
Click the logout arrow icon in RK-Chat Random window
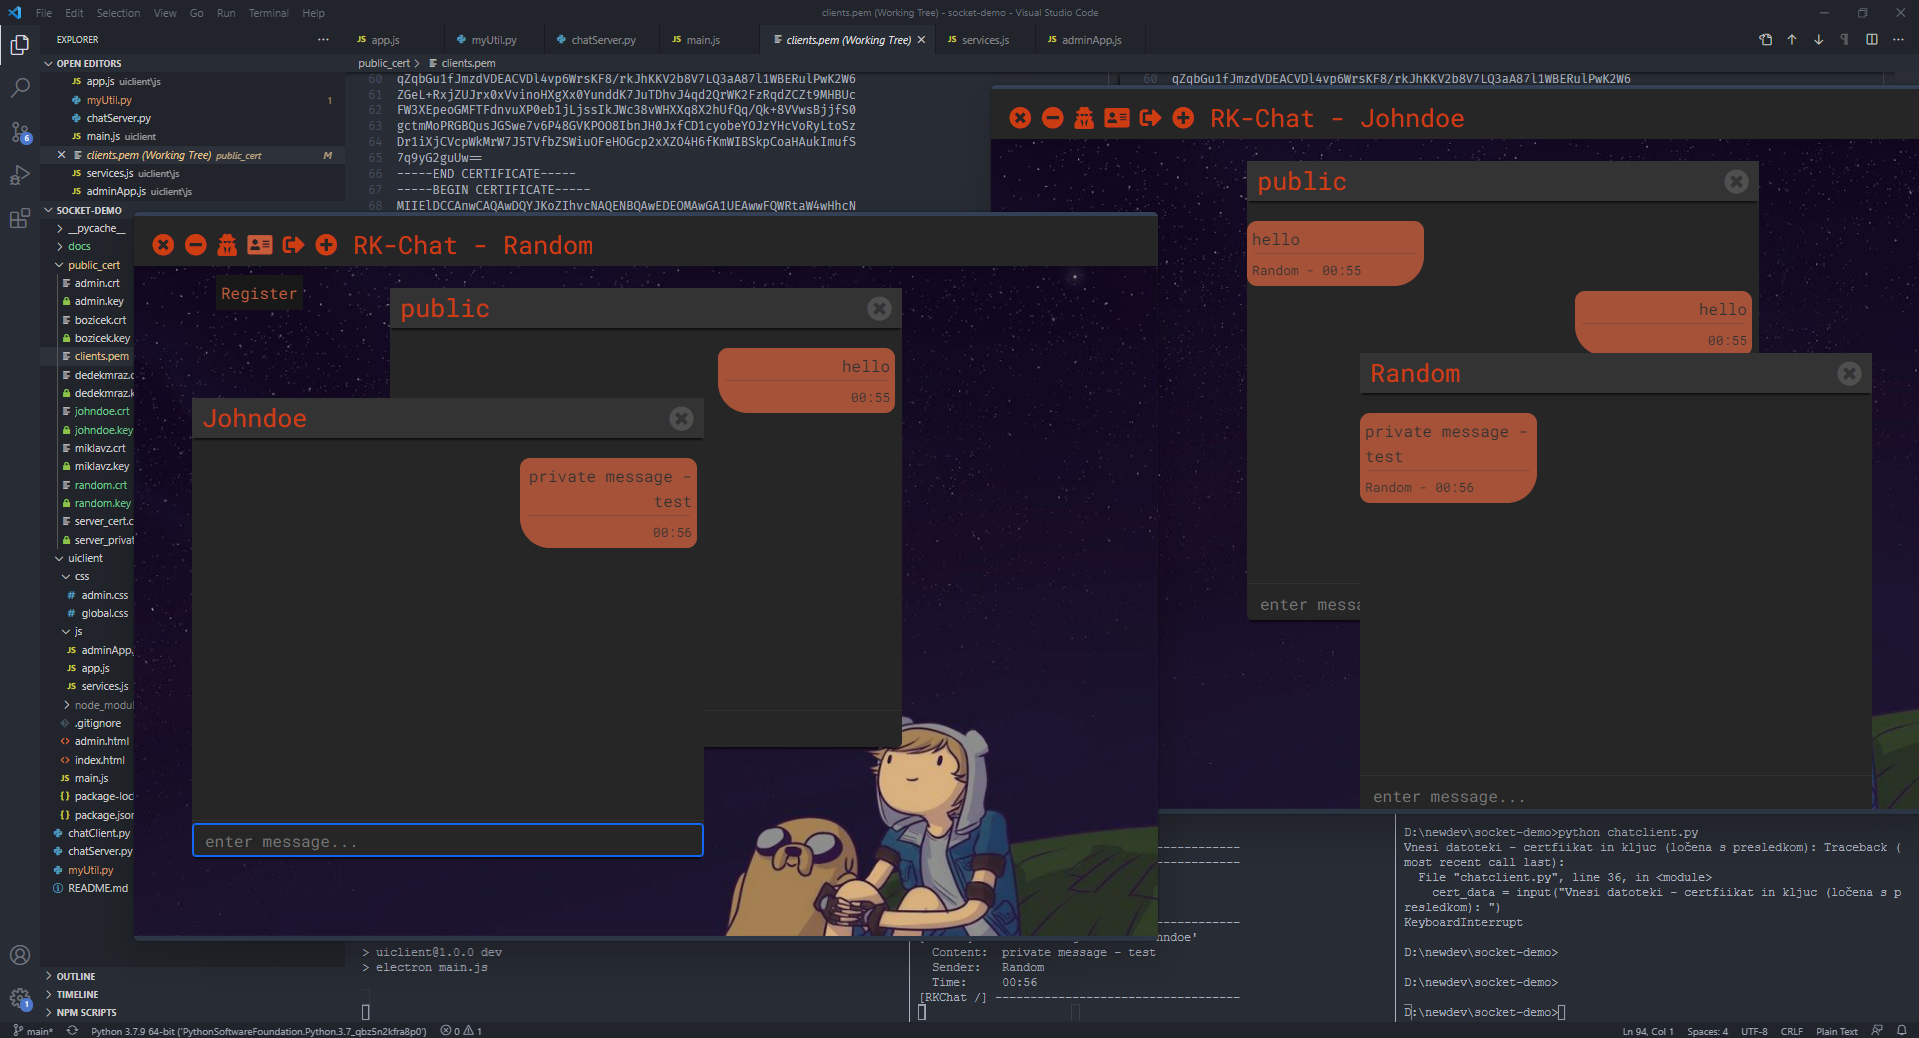click(x=293, y=245)
